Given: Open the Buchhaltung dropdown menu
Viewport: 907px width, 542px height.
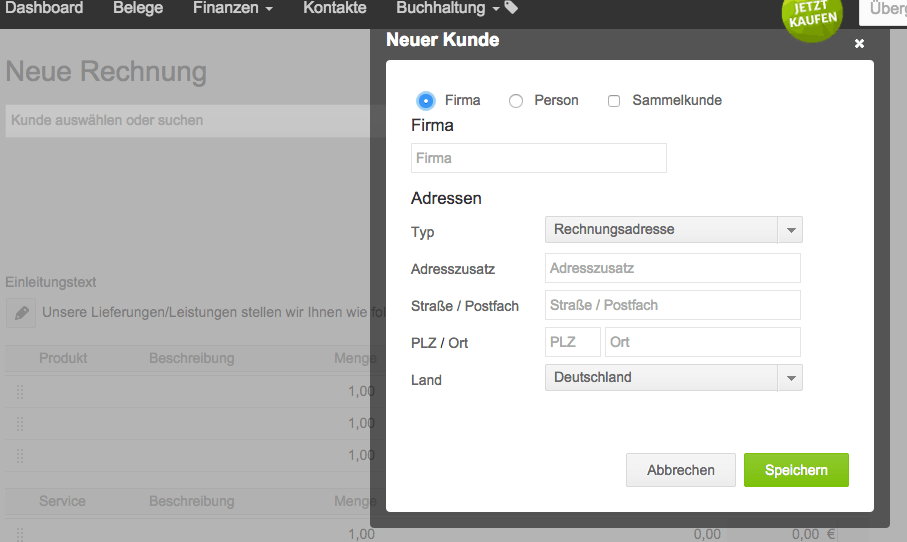Looking at the screenshot, I should (x=448, y=8).
